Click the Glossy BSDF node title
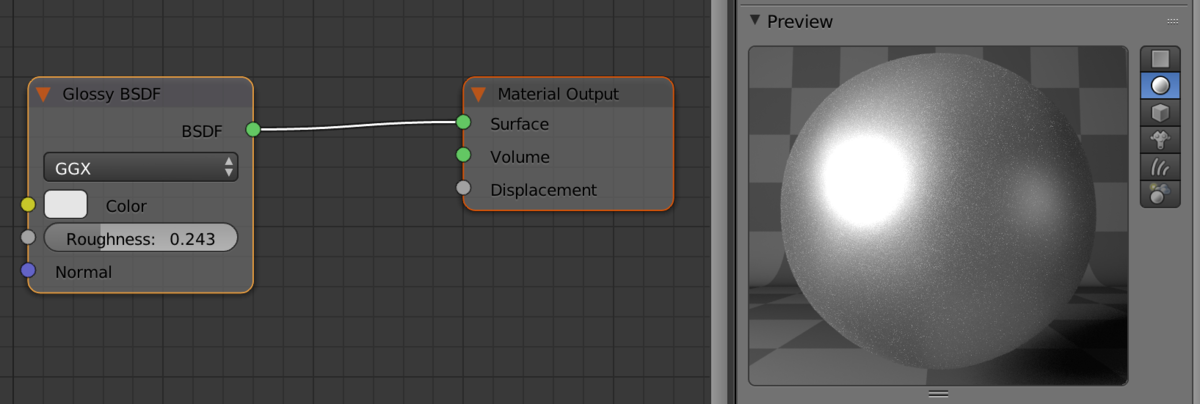 pyautogui.click(x=111, y=95)
